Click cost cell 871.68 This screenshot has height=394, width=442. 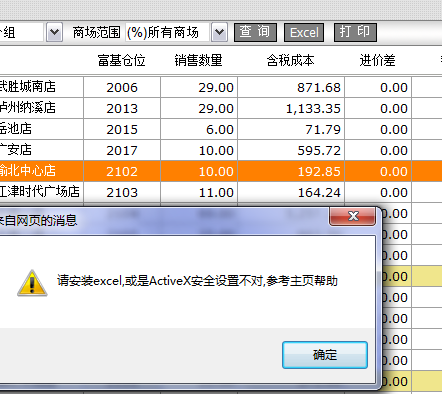pyautogui.click(x=291, y=87)
